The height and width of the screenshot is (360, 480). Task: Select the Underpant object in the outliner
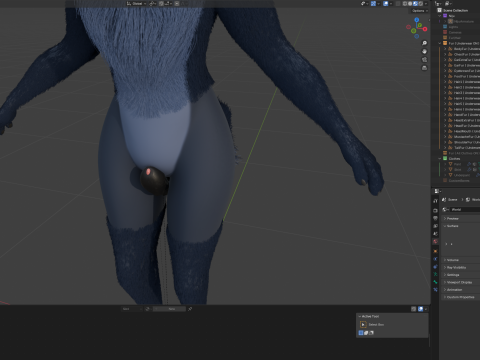(x=462, y=175)
